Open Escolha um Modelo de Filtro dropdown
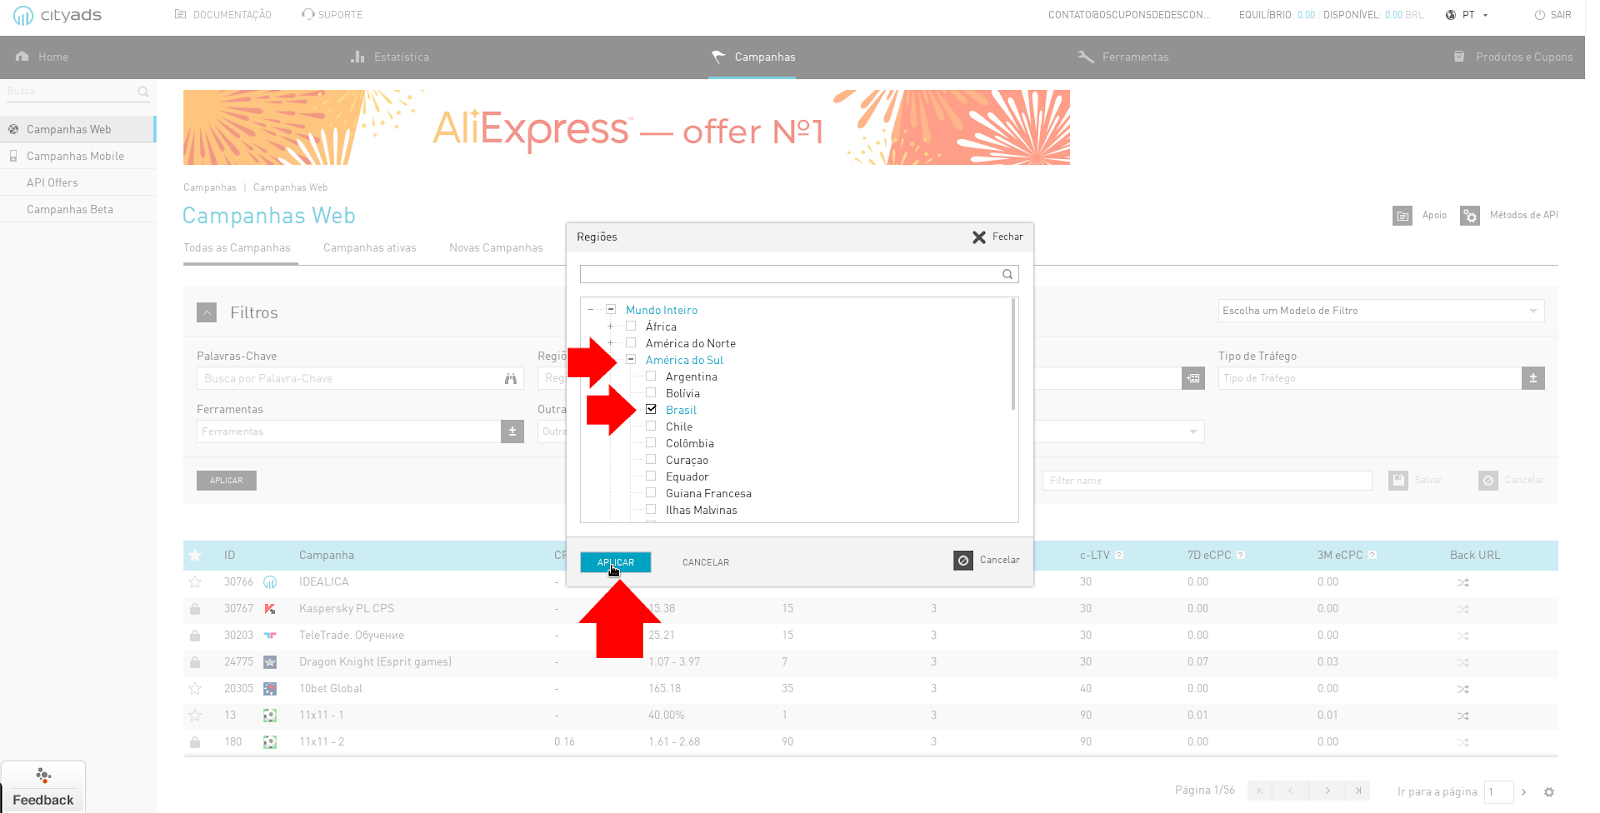Screen dimensions: 1600x813 click(x=1381, y=311)
